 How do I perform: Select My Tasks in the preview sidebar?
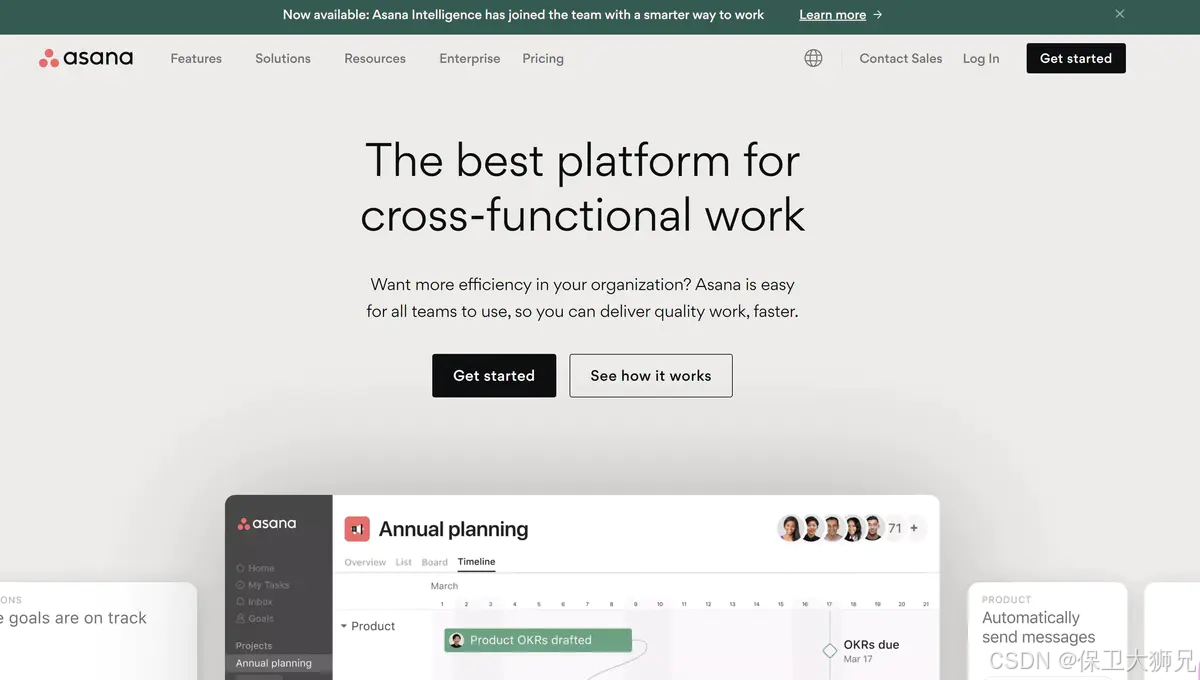point(262,585)
